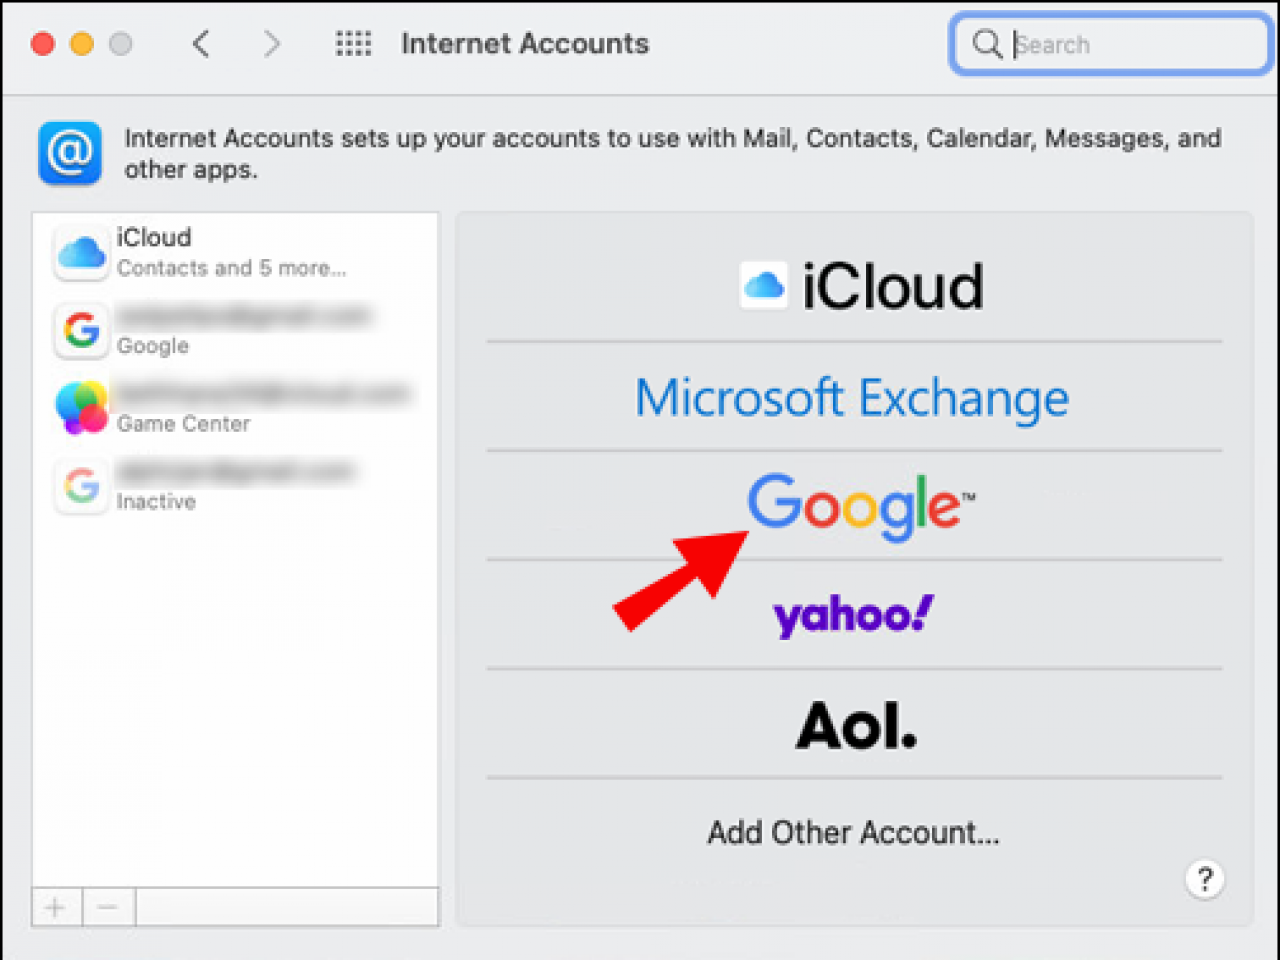1280x960 pixels.
Task: Click the Internet Accounts window title
Action: (525, 44)
